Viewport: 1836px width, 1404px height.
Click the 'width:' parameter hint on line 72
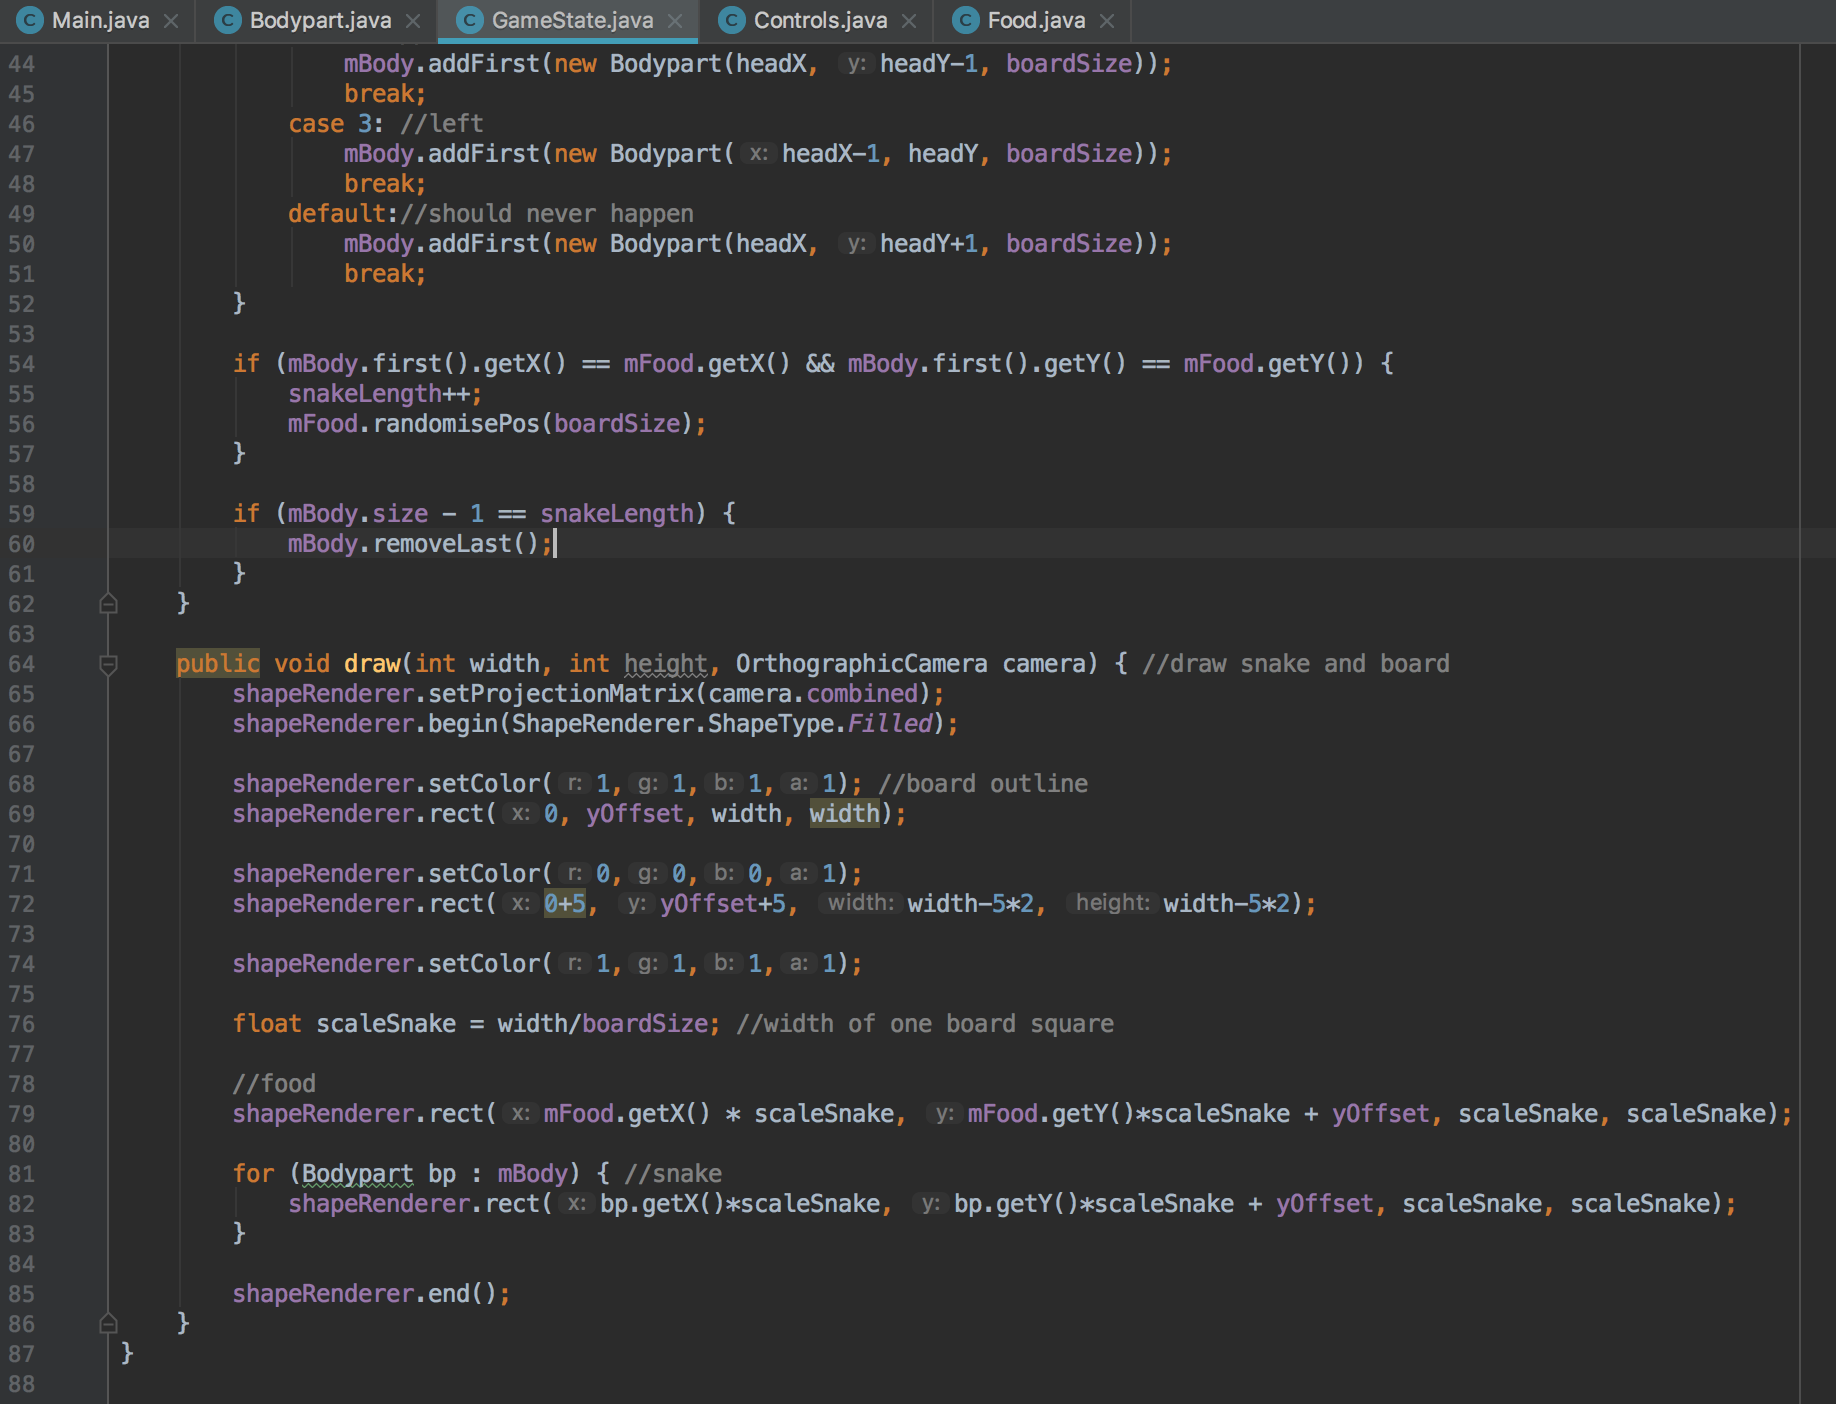(861, 903)
